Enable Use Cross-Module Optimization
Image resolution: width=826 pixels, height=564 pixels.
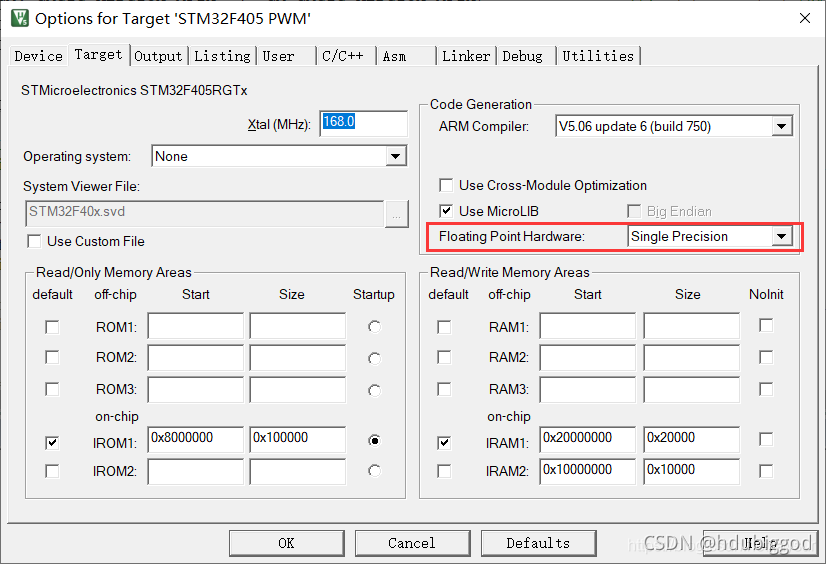(x=446, y=185)
